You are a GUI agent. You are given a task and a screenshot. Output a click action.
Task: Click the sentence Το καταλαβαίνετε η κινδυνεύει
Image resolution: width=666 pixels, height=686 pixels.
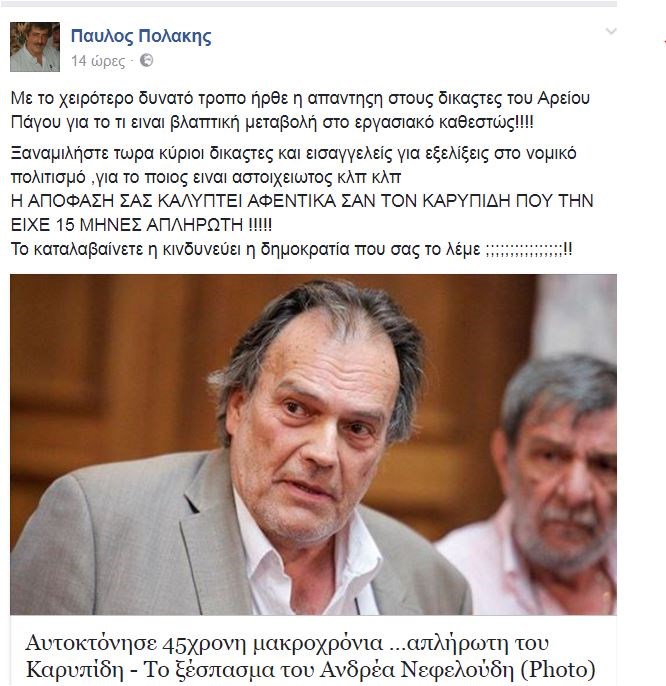click(291, 249)
